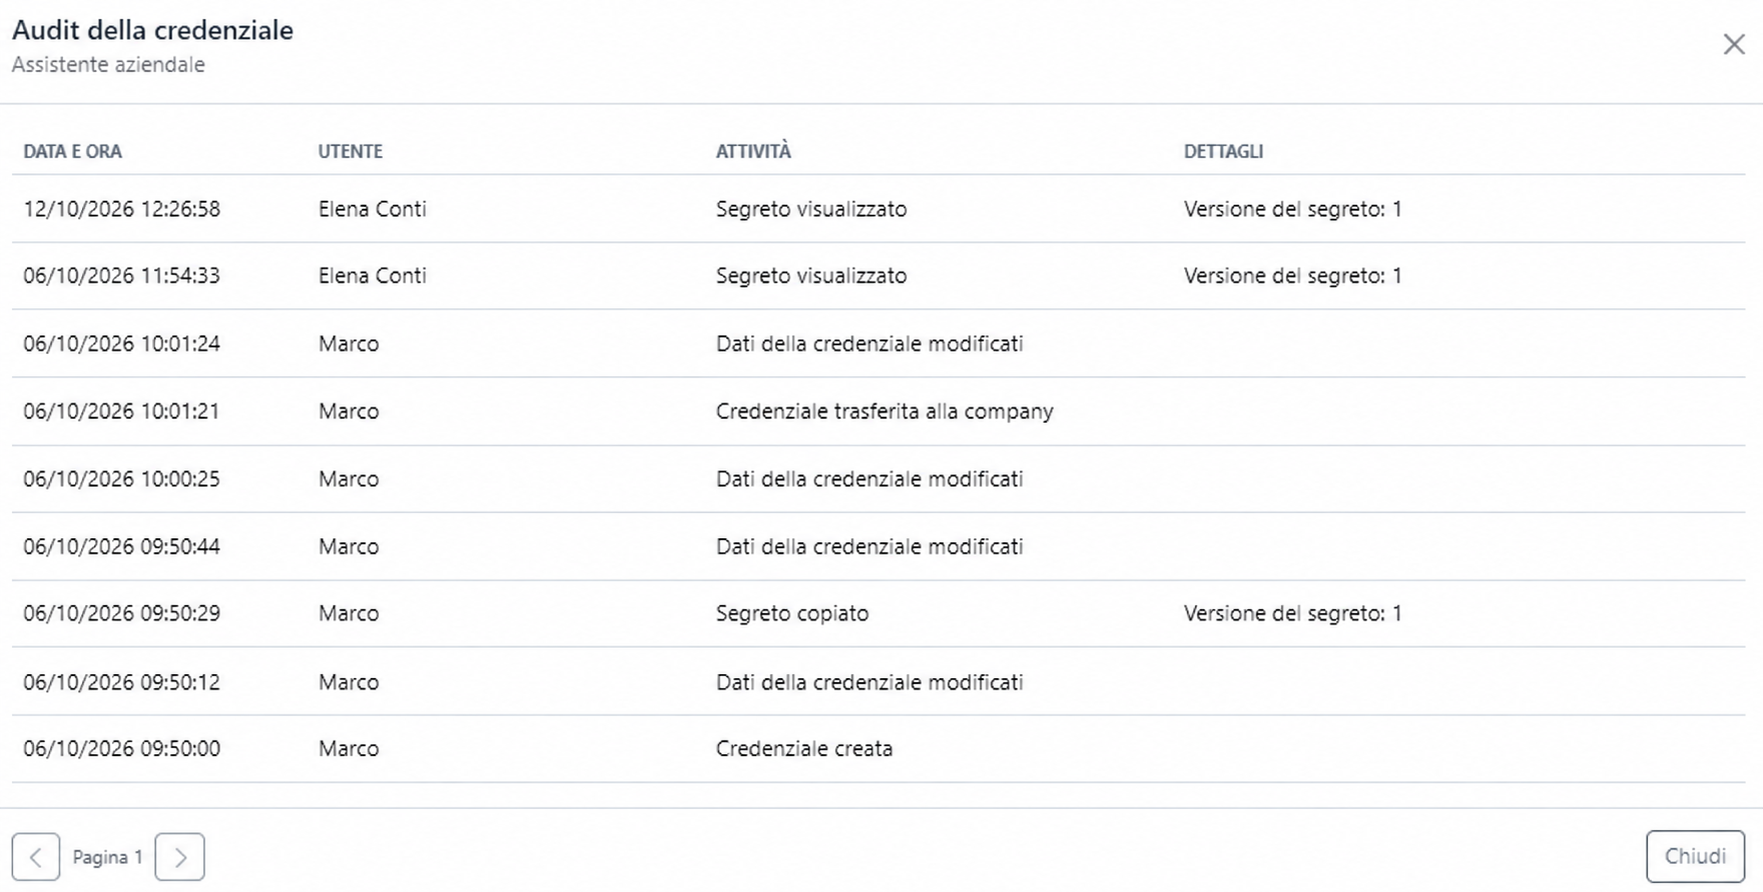Click Elena Conti in the 11:54:33 row
The width and height of the screenshot is (1763, 892).
click(x=372, y=276)
